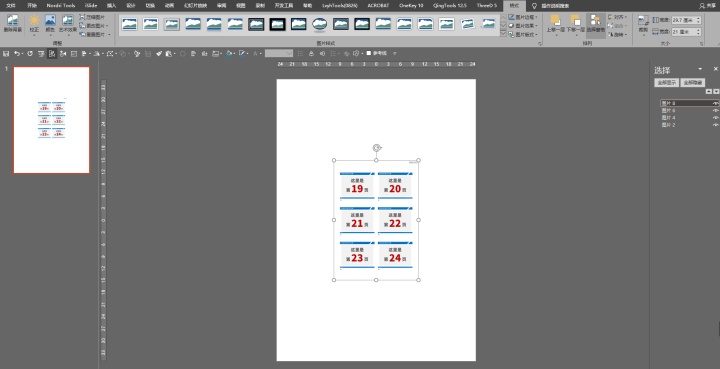Screen dimensions: 720x369
Task: Select slide 1 thumbnail in slide panel
Action: (51, 120)
